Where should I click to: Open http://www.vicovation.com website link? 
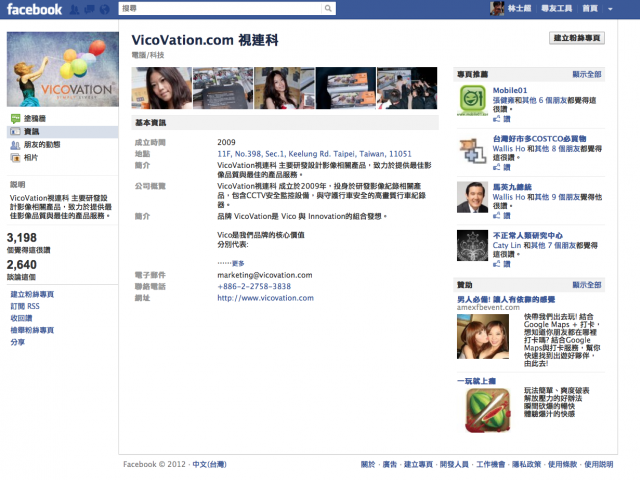[265, 298]
